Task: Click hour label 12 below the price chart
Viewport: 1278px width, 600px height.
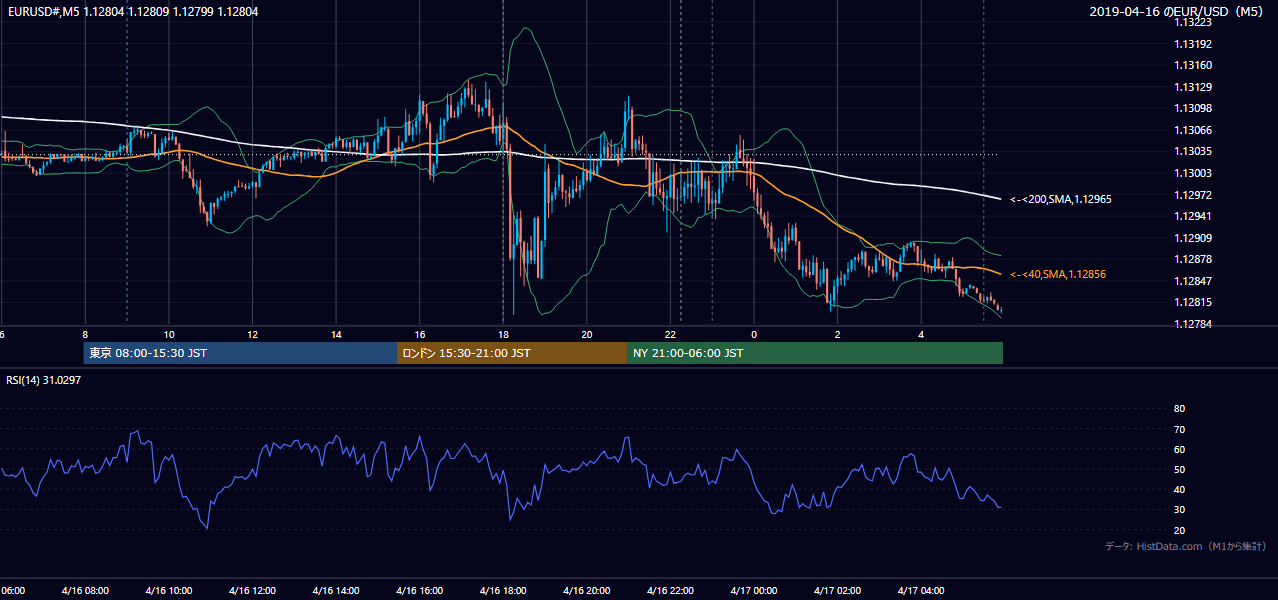Action: (x=253, y=334)
